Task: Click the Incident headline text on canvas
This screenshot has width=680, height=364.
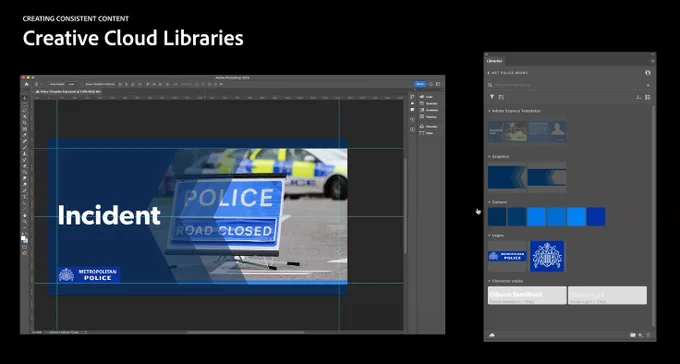Action: click(x=109, y=215)
